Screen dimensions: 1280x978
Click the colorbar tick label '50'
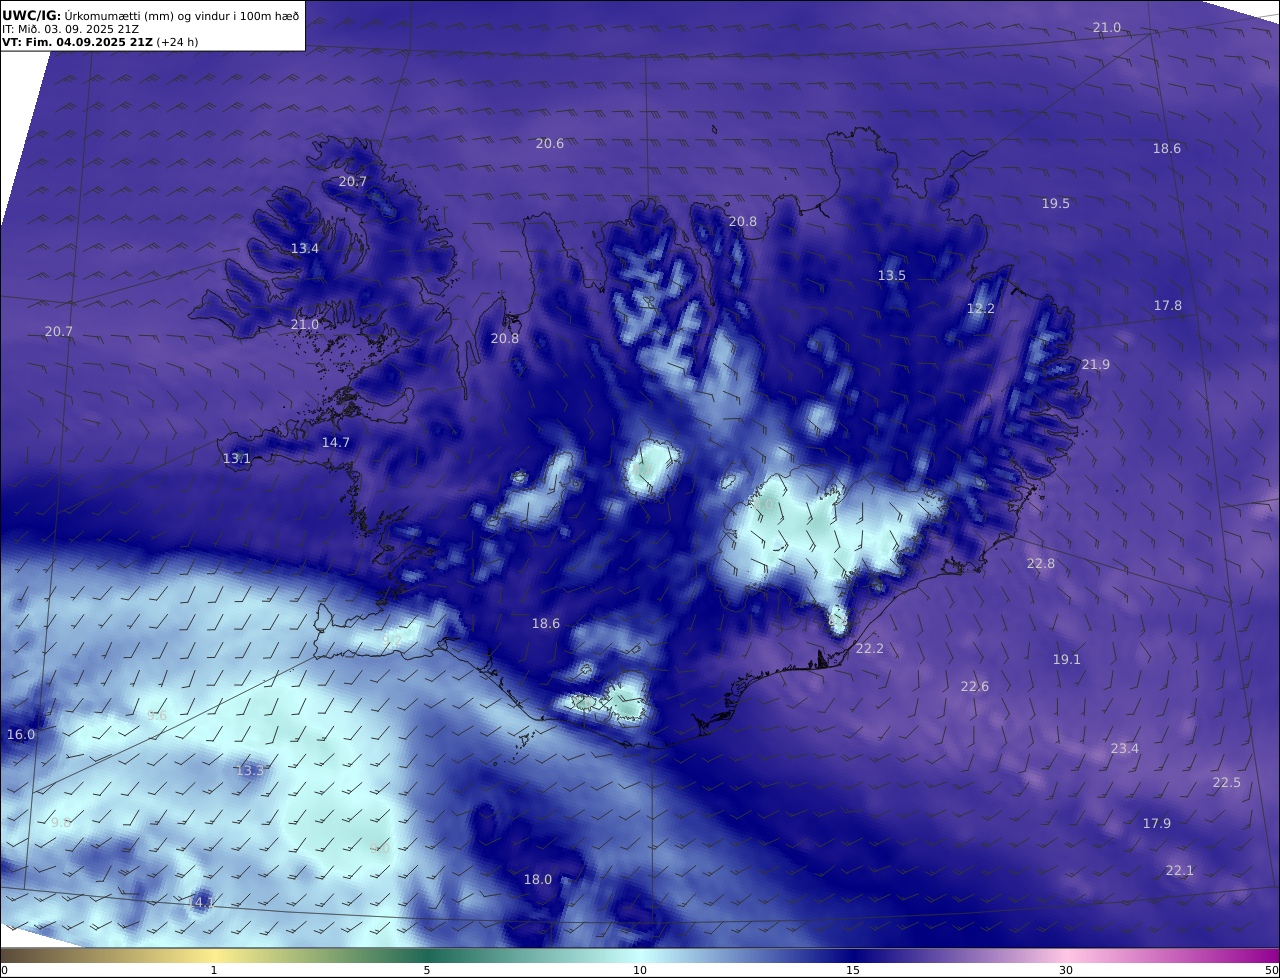[x=1271, y=970]
